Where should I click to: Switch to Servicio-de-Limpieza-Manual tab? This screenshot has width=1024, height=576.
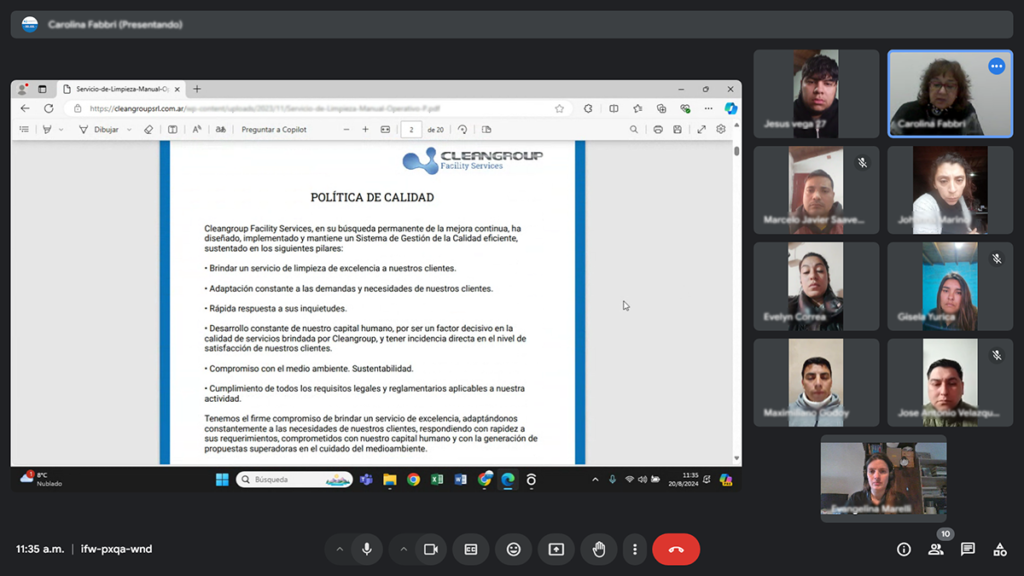[x=121, y=89]
